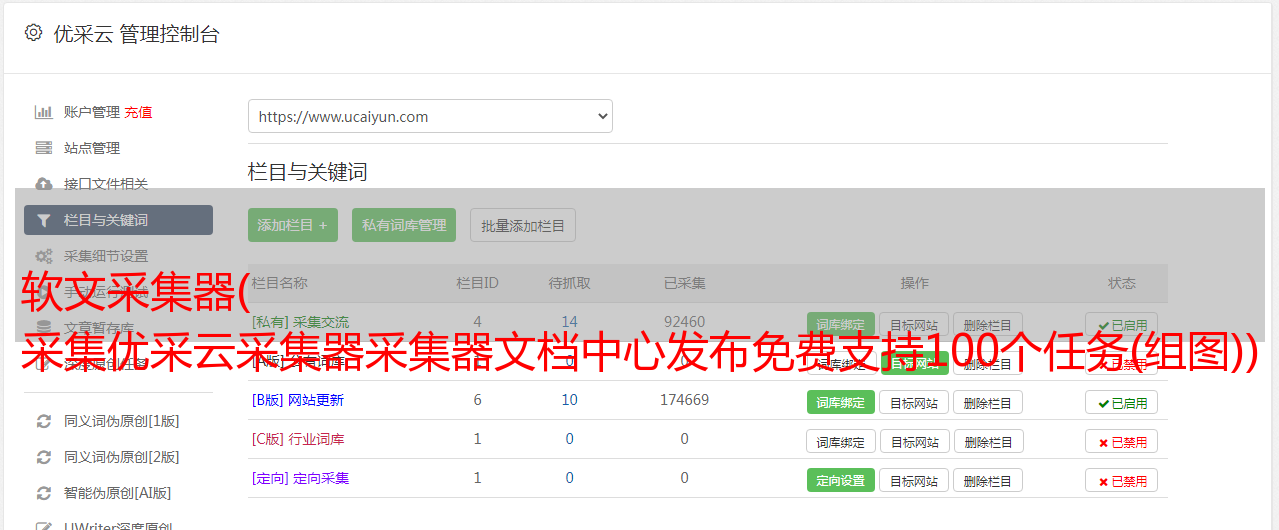
Task: Click the refresh icon for 同义词伪原创[1版]
Action: coord(43,421)
